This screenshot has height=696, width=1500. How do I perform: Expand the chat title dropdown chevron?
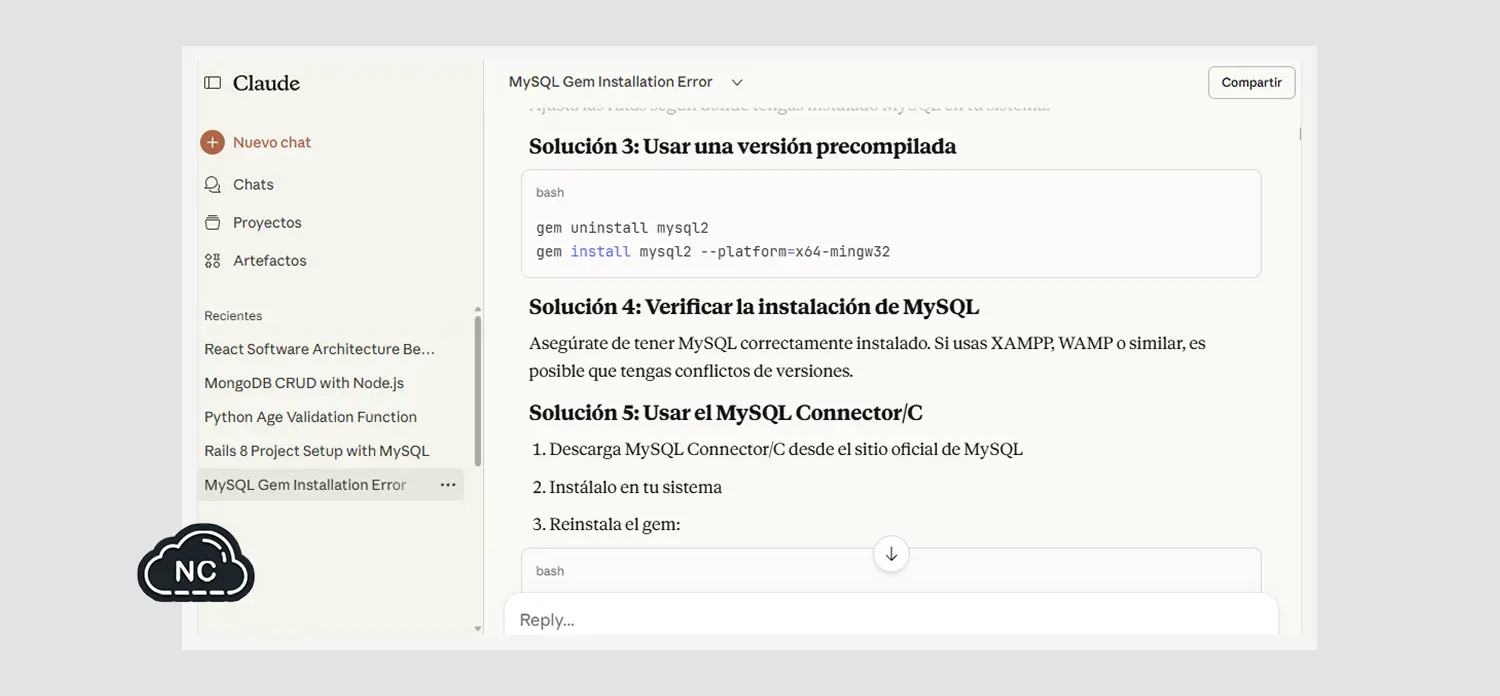(737, 82)
